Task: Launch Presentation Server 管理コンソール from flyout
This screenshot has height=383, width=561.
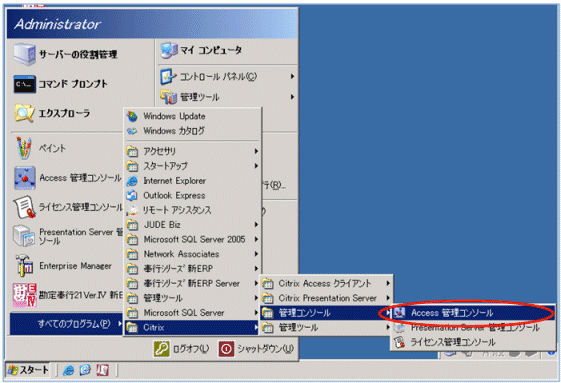Action: [473, 328]
